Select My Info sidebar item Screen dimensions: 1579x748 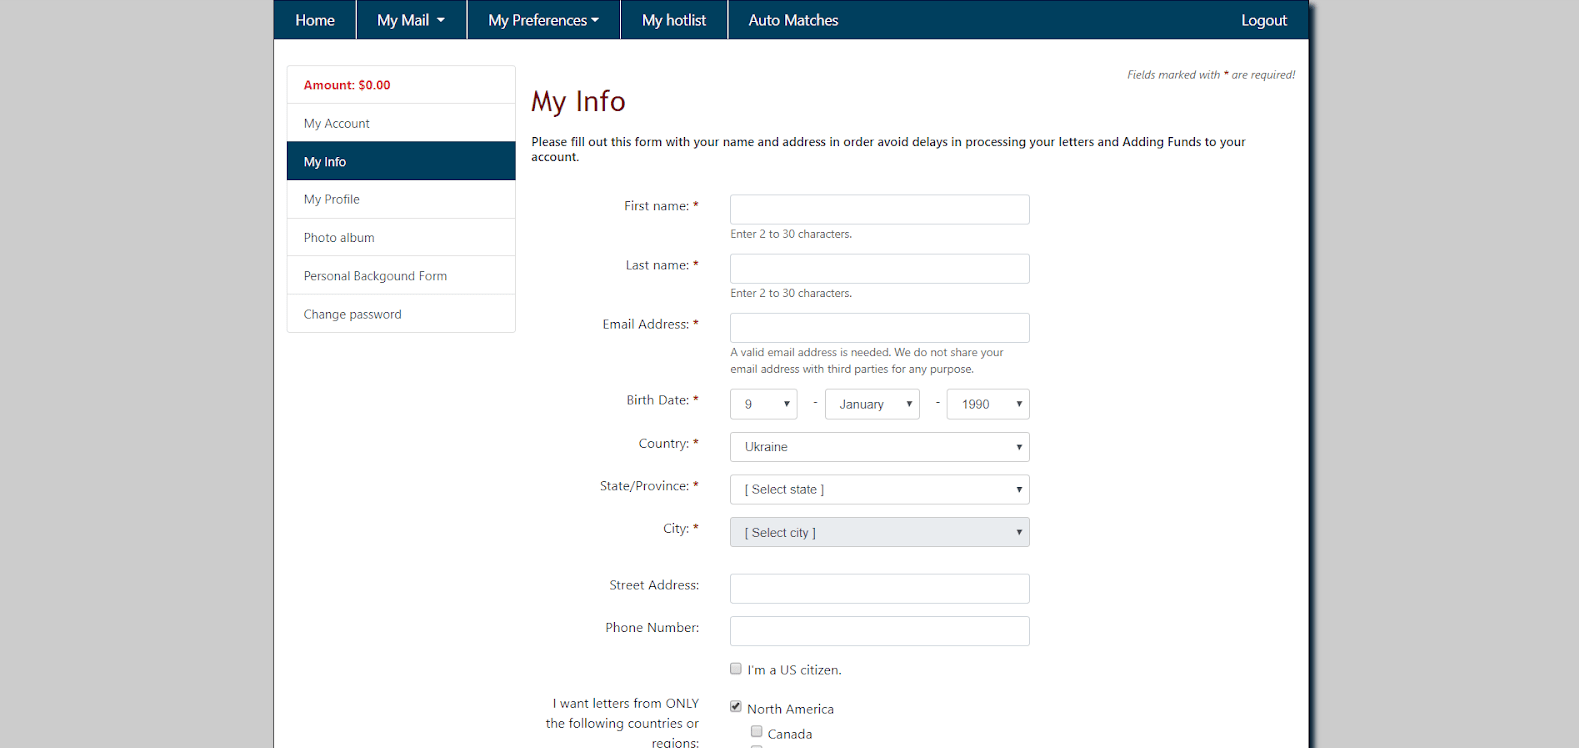tap(401, 161)
